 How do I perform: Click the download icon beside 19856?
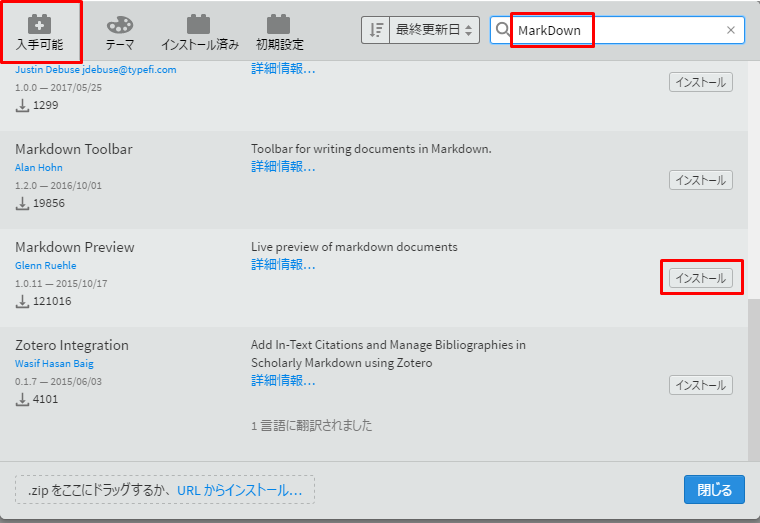coord(22,203)
